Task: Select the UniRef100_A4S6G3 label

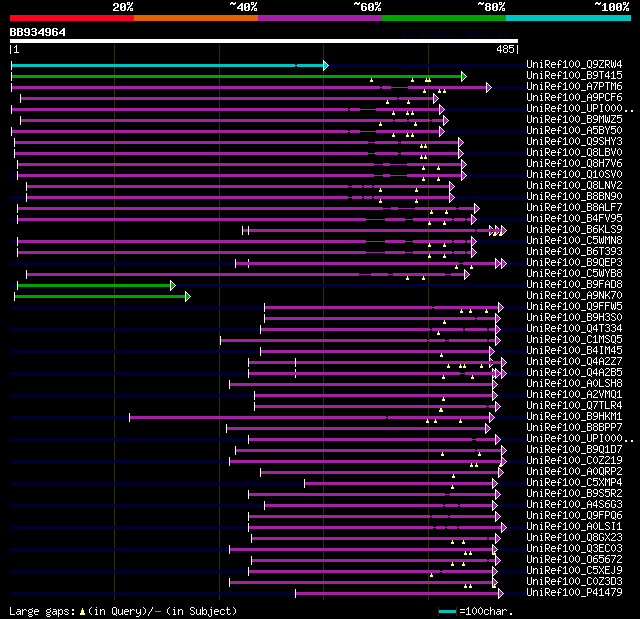Action: [574, 505]
